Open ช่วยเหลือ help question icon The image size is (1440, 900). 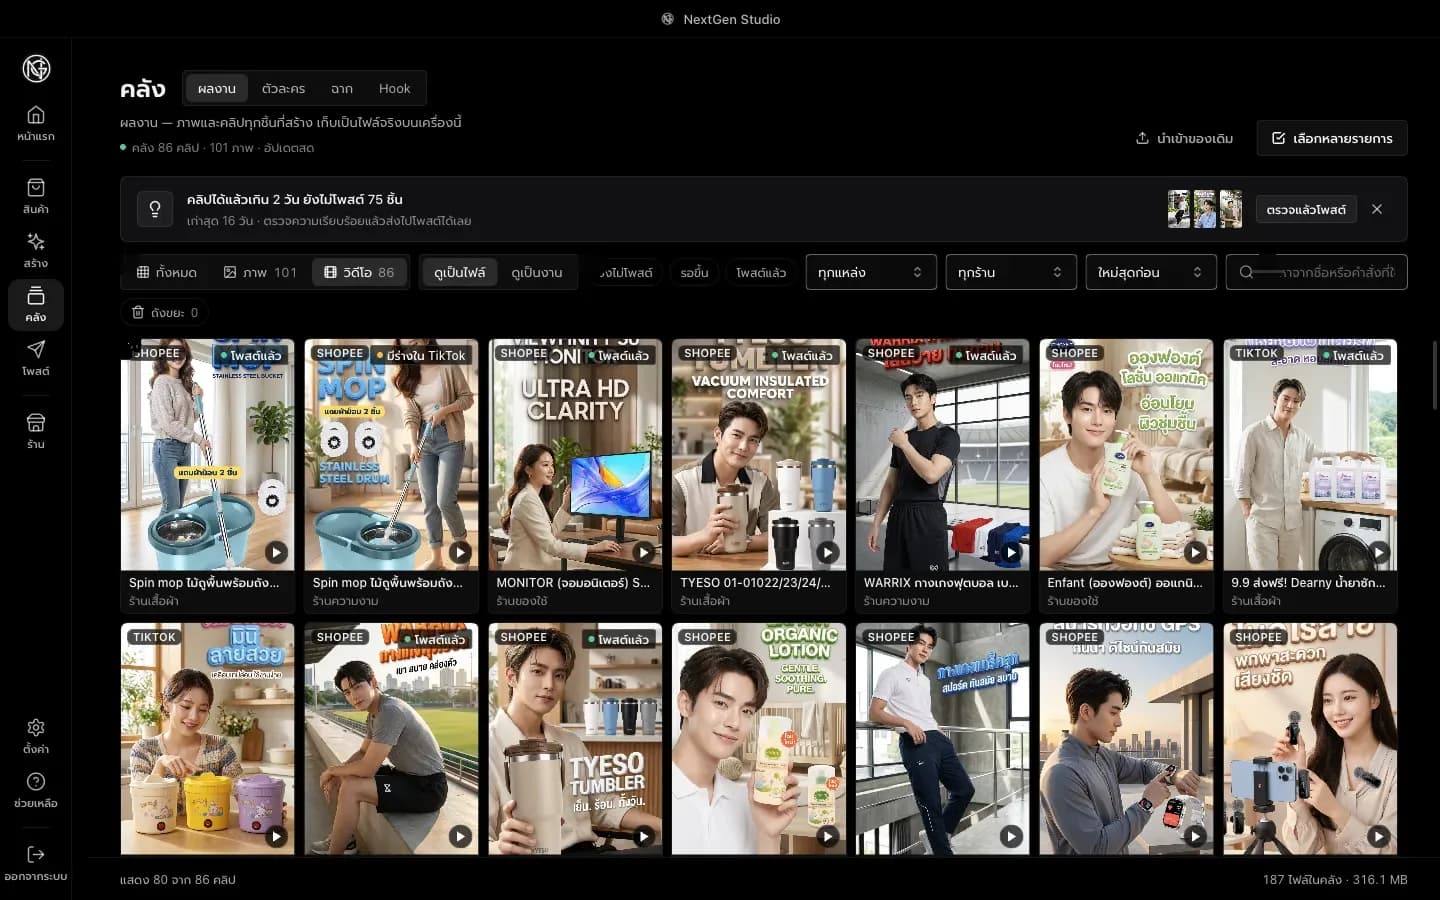(36, 790)
